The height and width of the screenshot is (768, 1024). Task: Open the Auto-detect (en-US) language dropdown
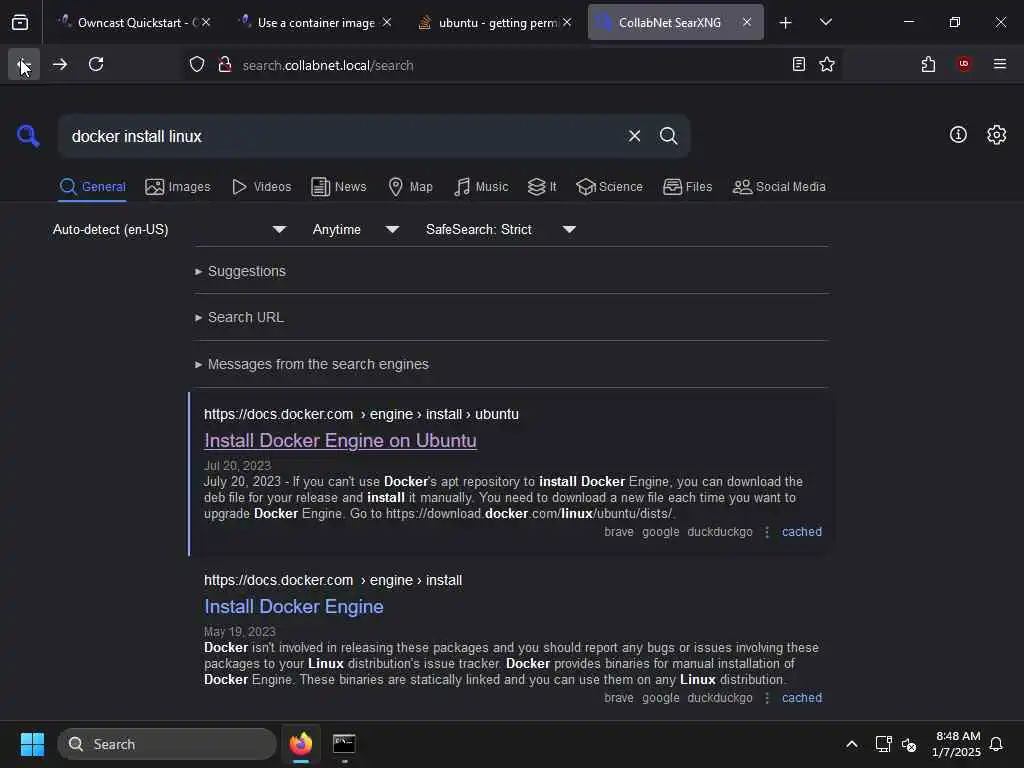169,229
